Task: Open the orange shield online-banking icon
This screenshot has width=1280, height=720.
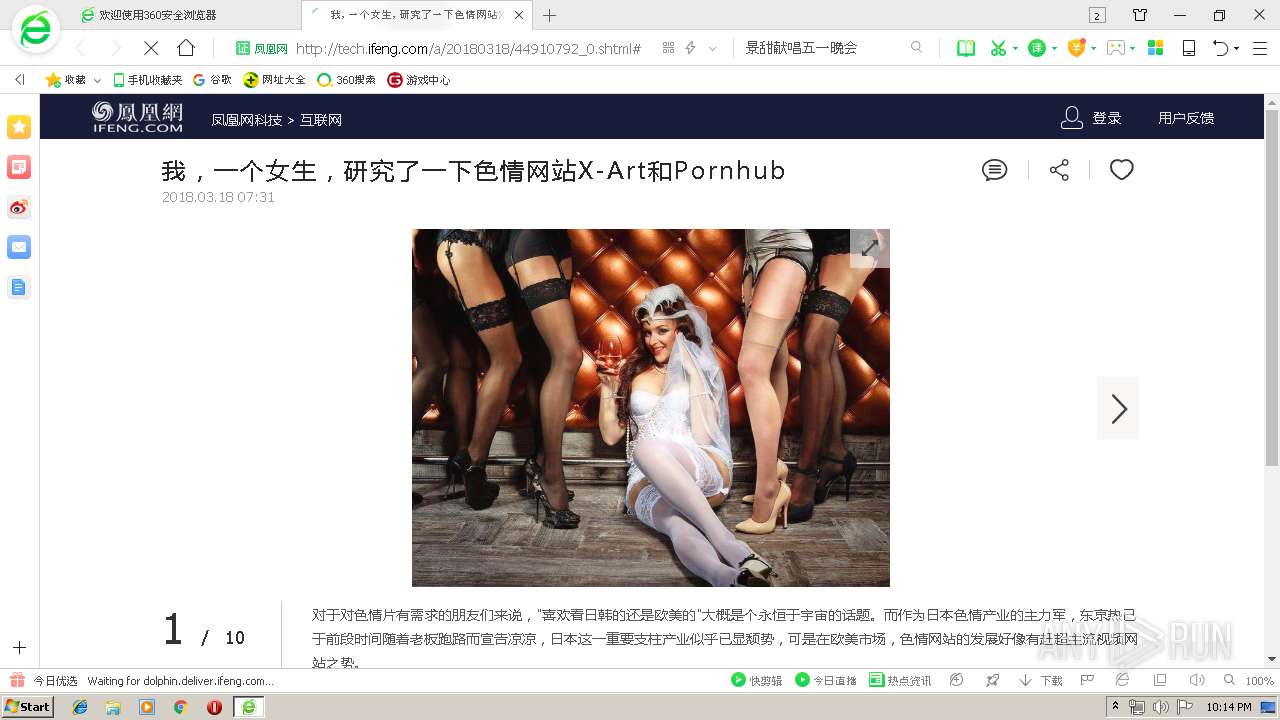Action: [1076, 48]
